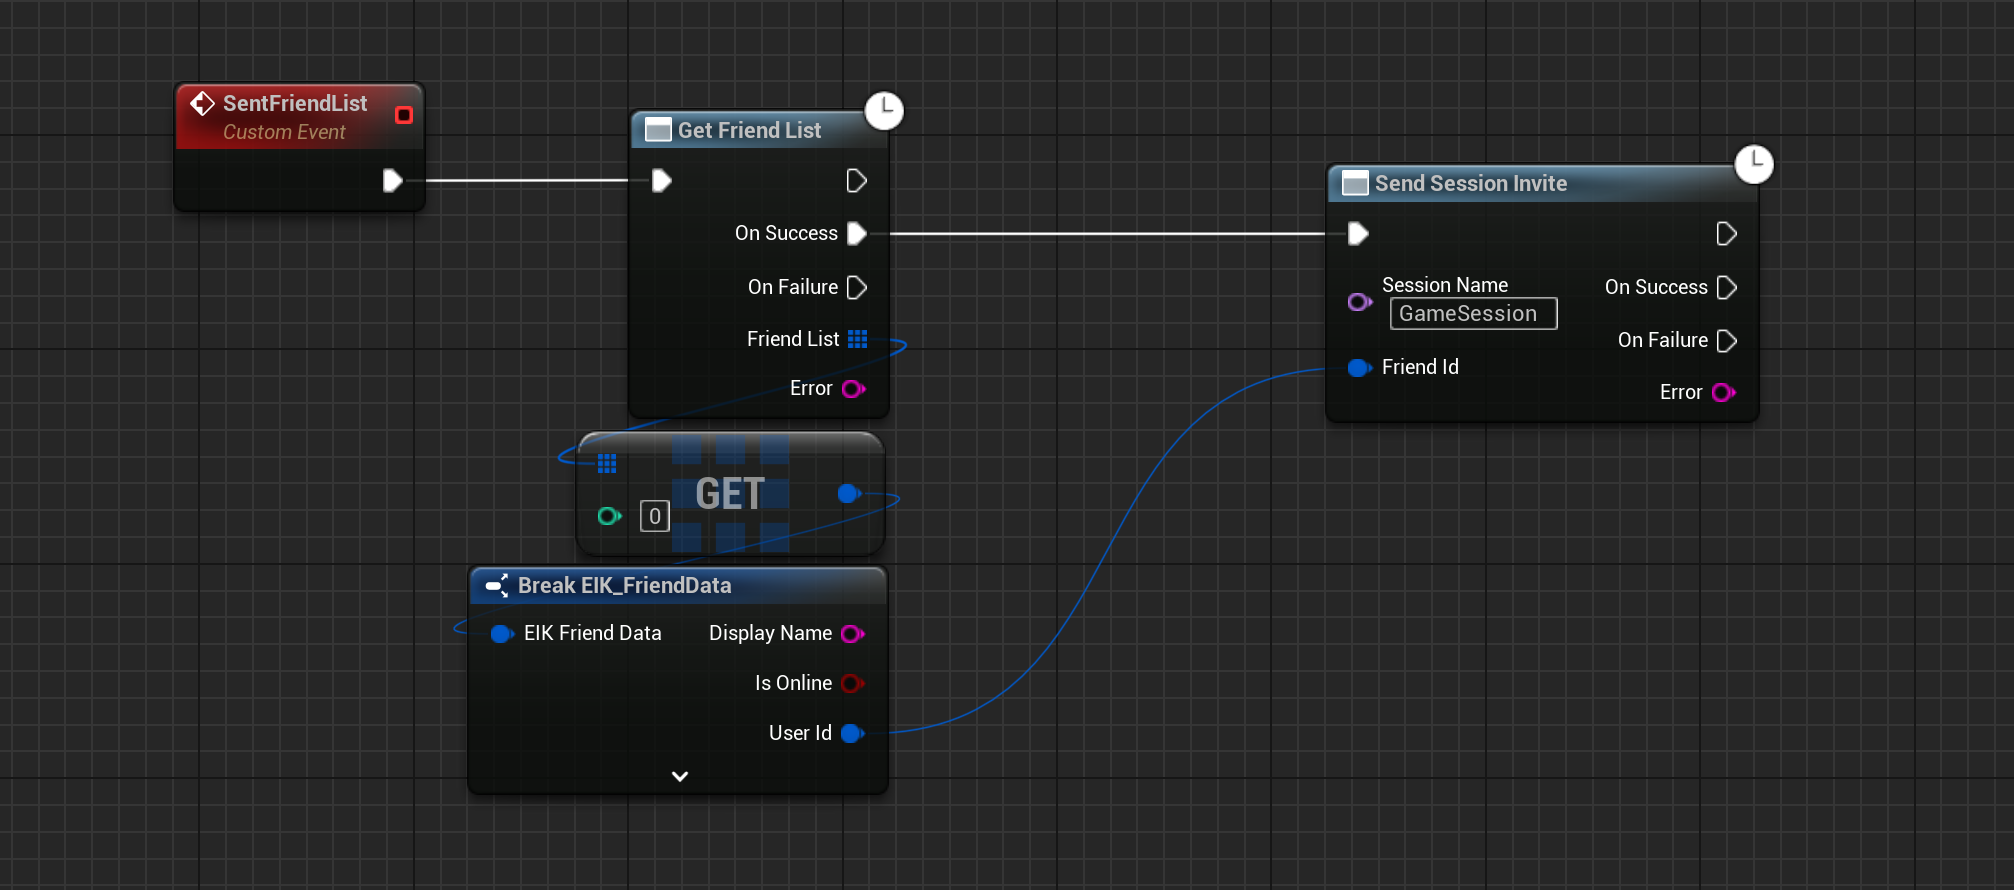
Task: Click the Display Name string output pin
Action: coord(852,633)
